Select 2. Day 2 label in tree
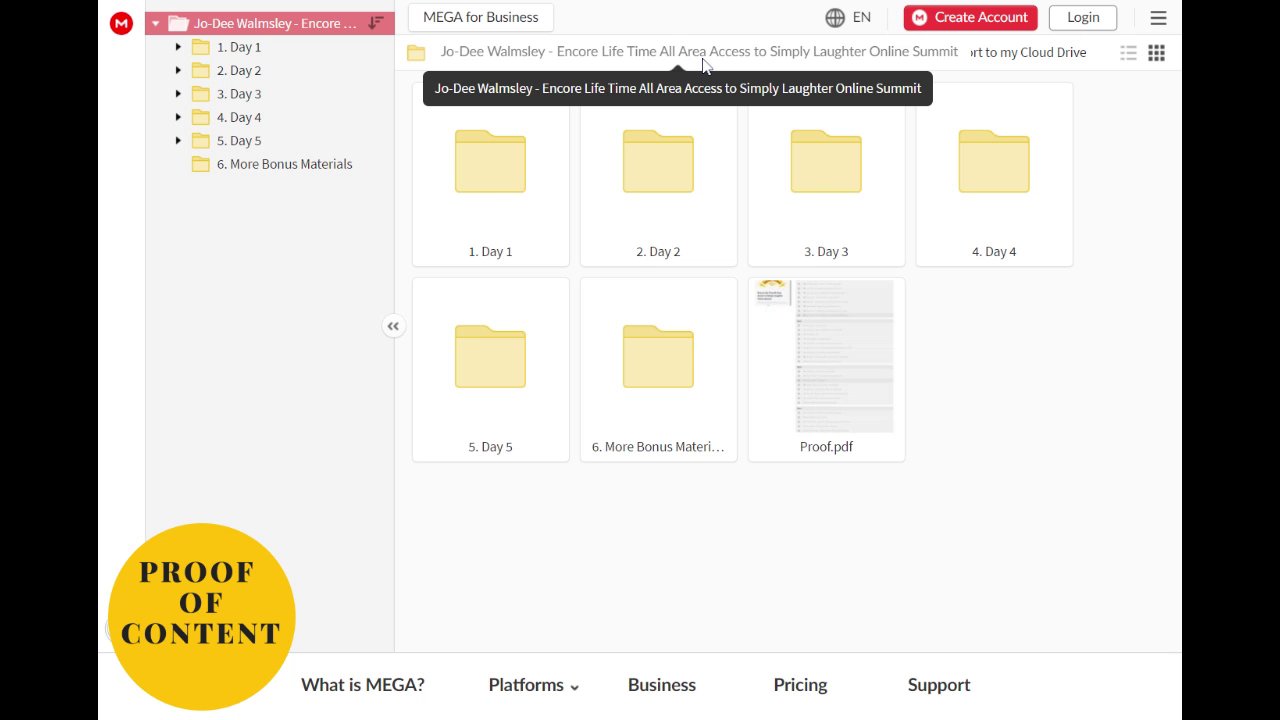 pos(239,70)
